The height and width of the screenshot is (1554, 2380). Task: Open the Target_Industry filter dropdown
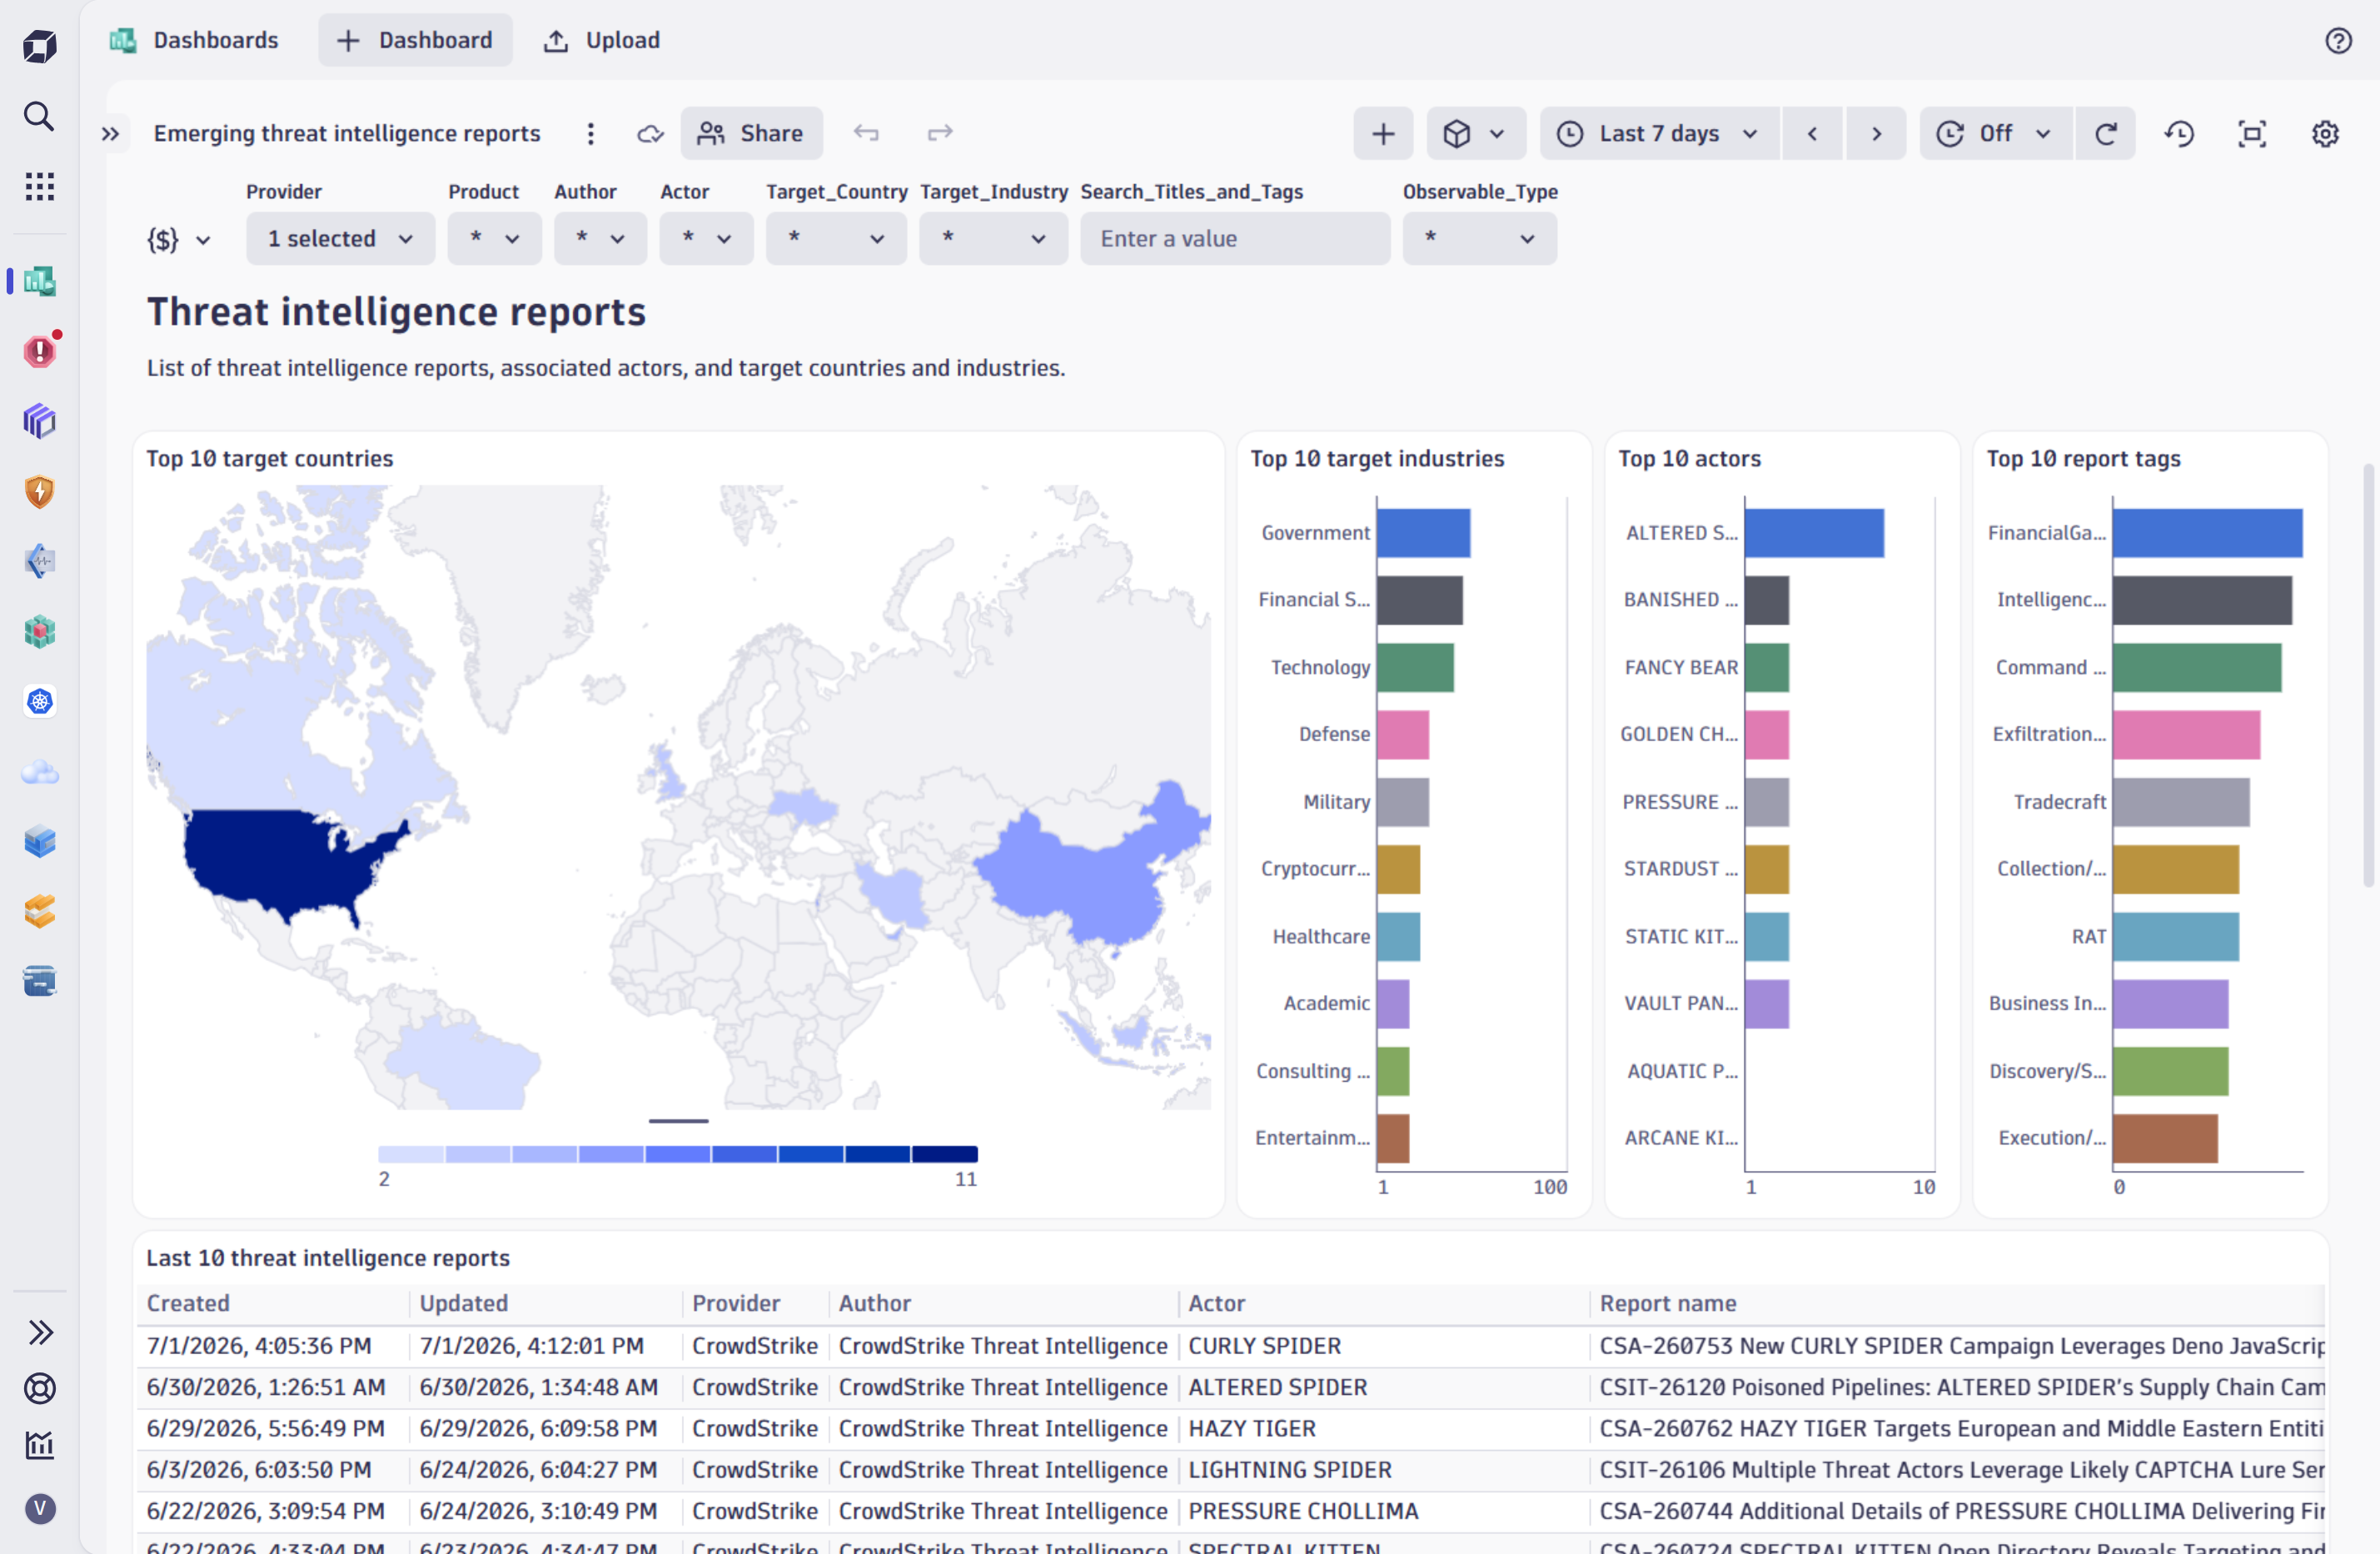(x=993, y=238)
